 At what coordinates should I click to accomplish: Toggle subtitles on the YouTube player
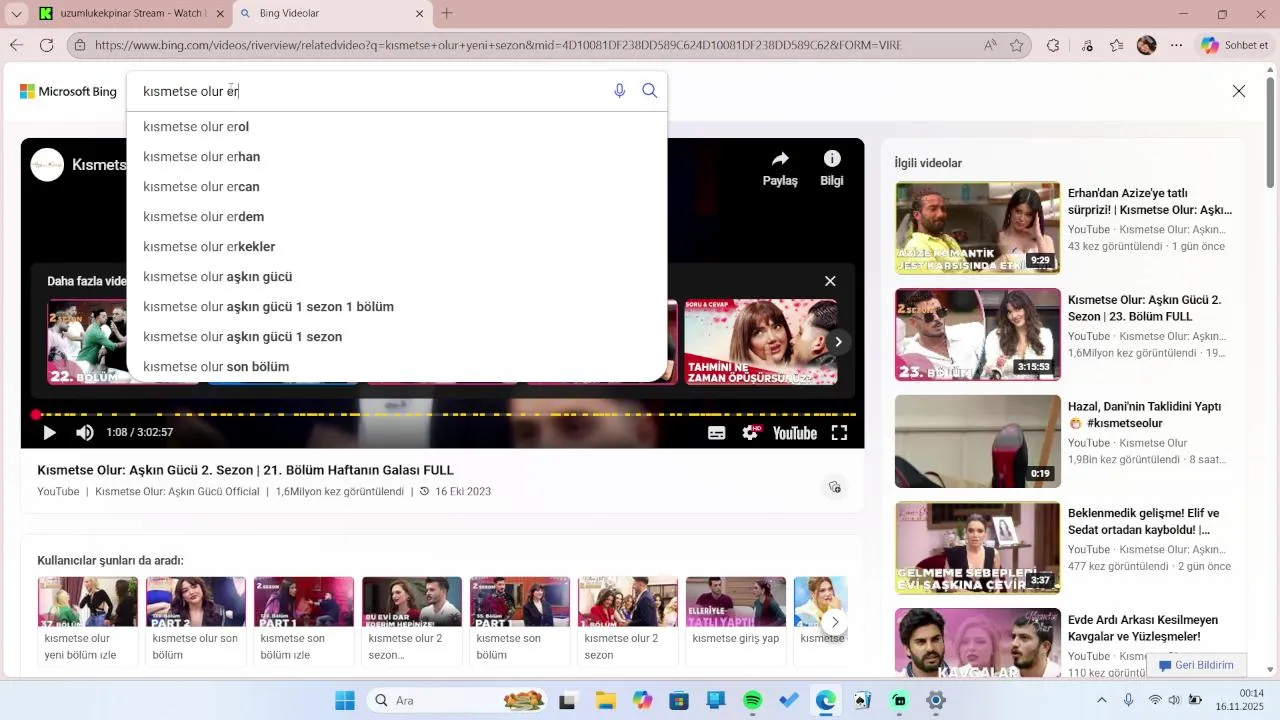717,433
